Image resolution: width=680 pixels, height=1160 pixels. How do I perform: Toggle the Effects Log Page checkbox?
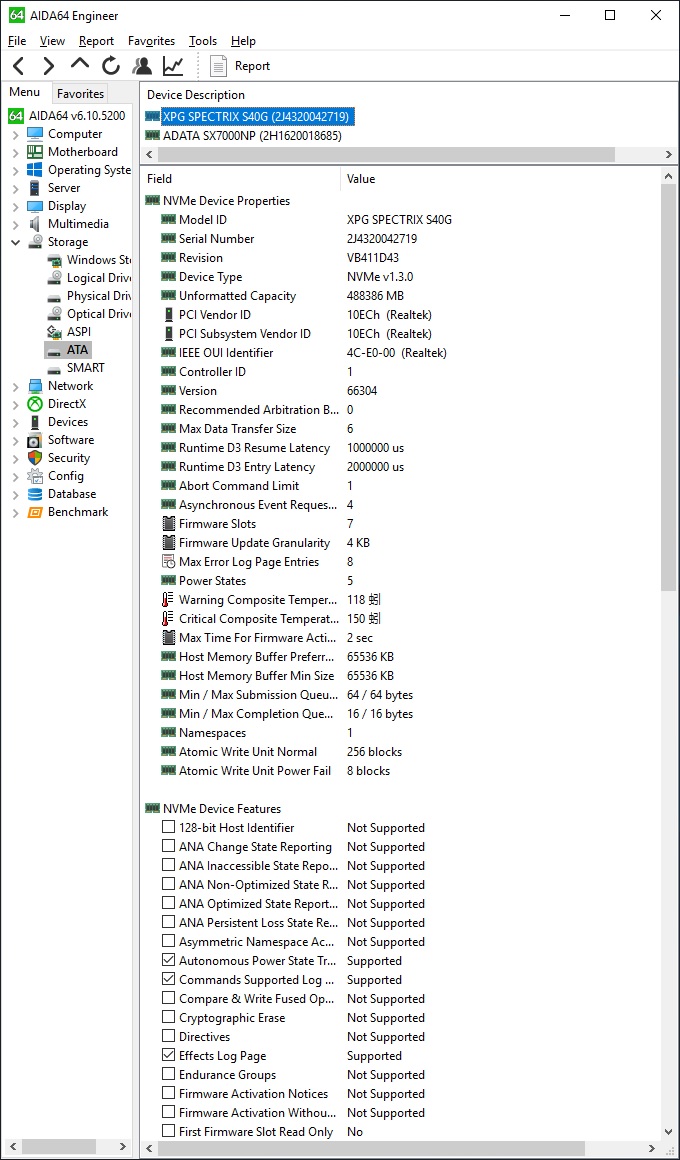coord(168,1056)
